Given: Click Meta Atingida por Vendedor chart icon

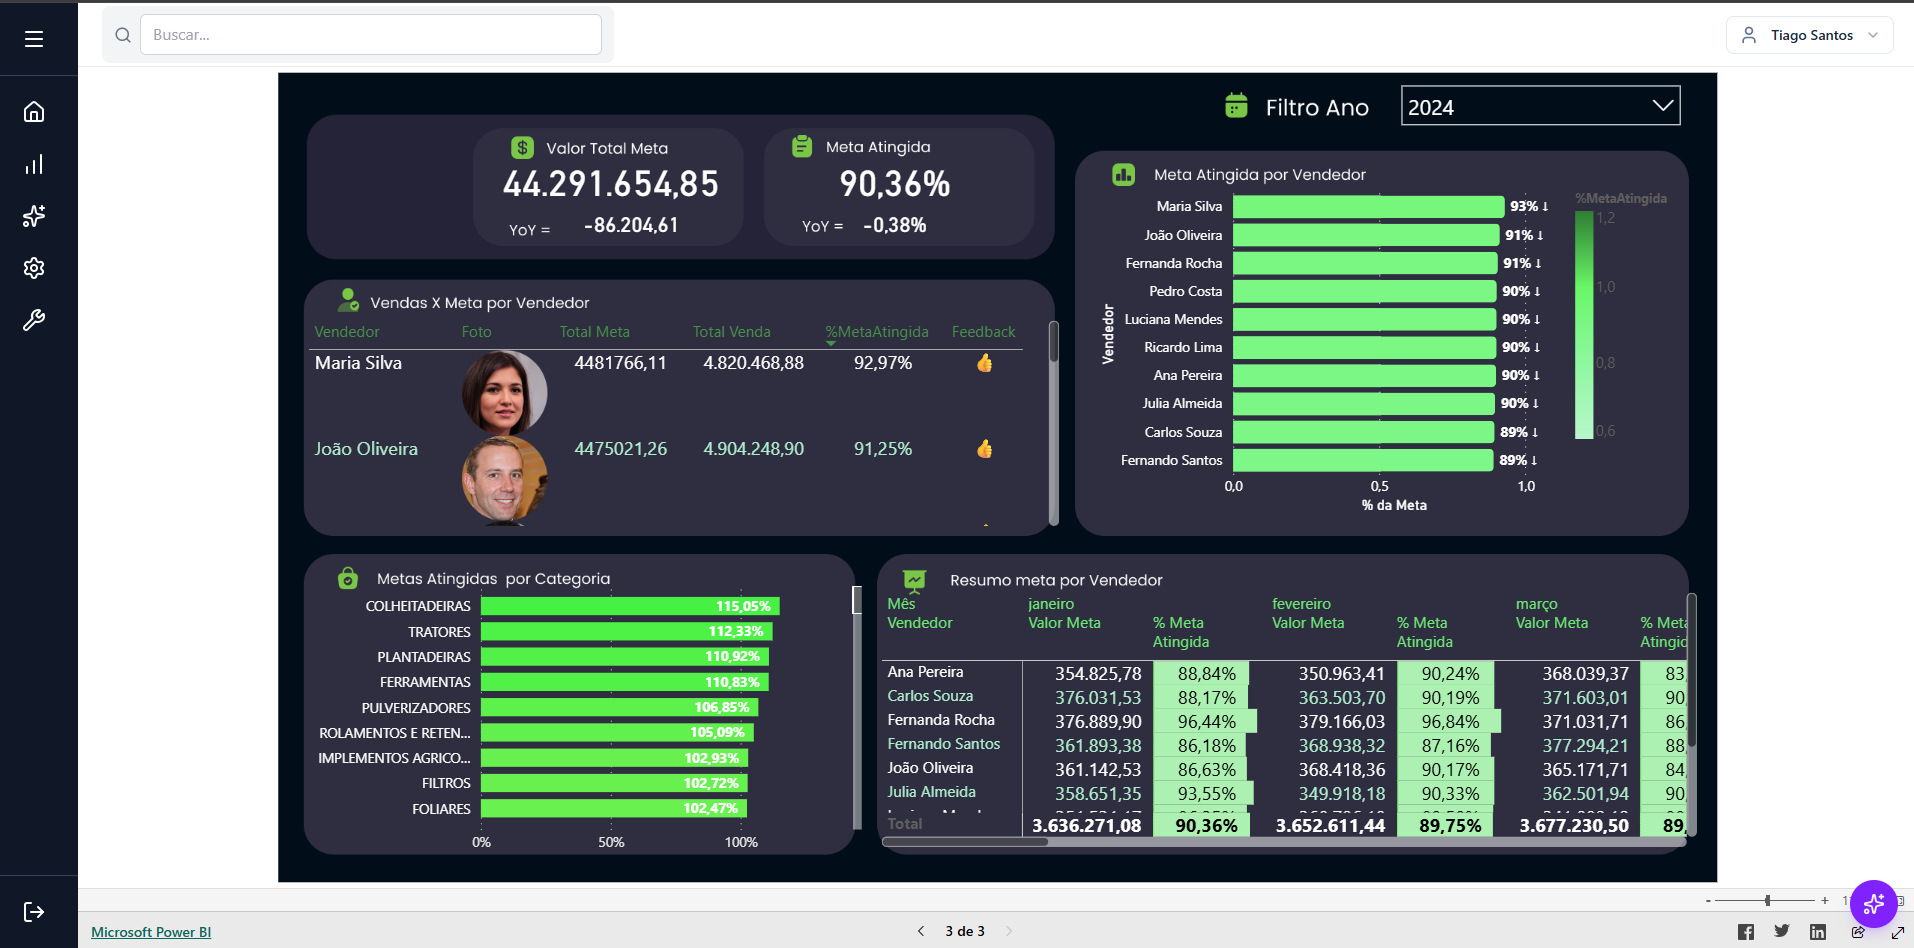Looking at the screenshot, I should (x=1124, y=175).
